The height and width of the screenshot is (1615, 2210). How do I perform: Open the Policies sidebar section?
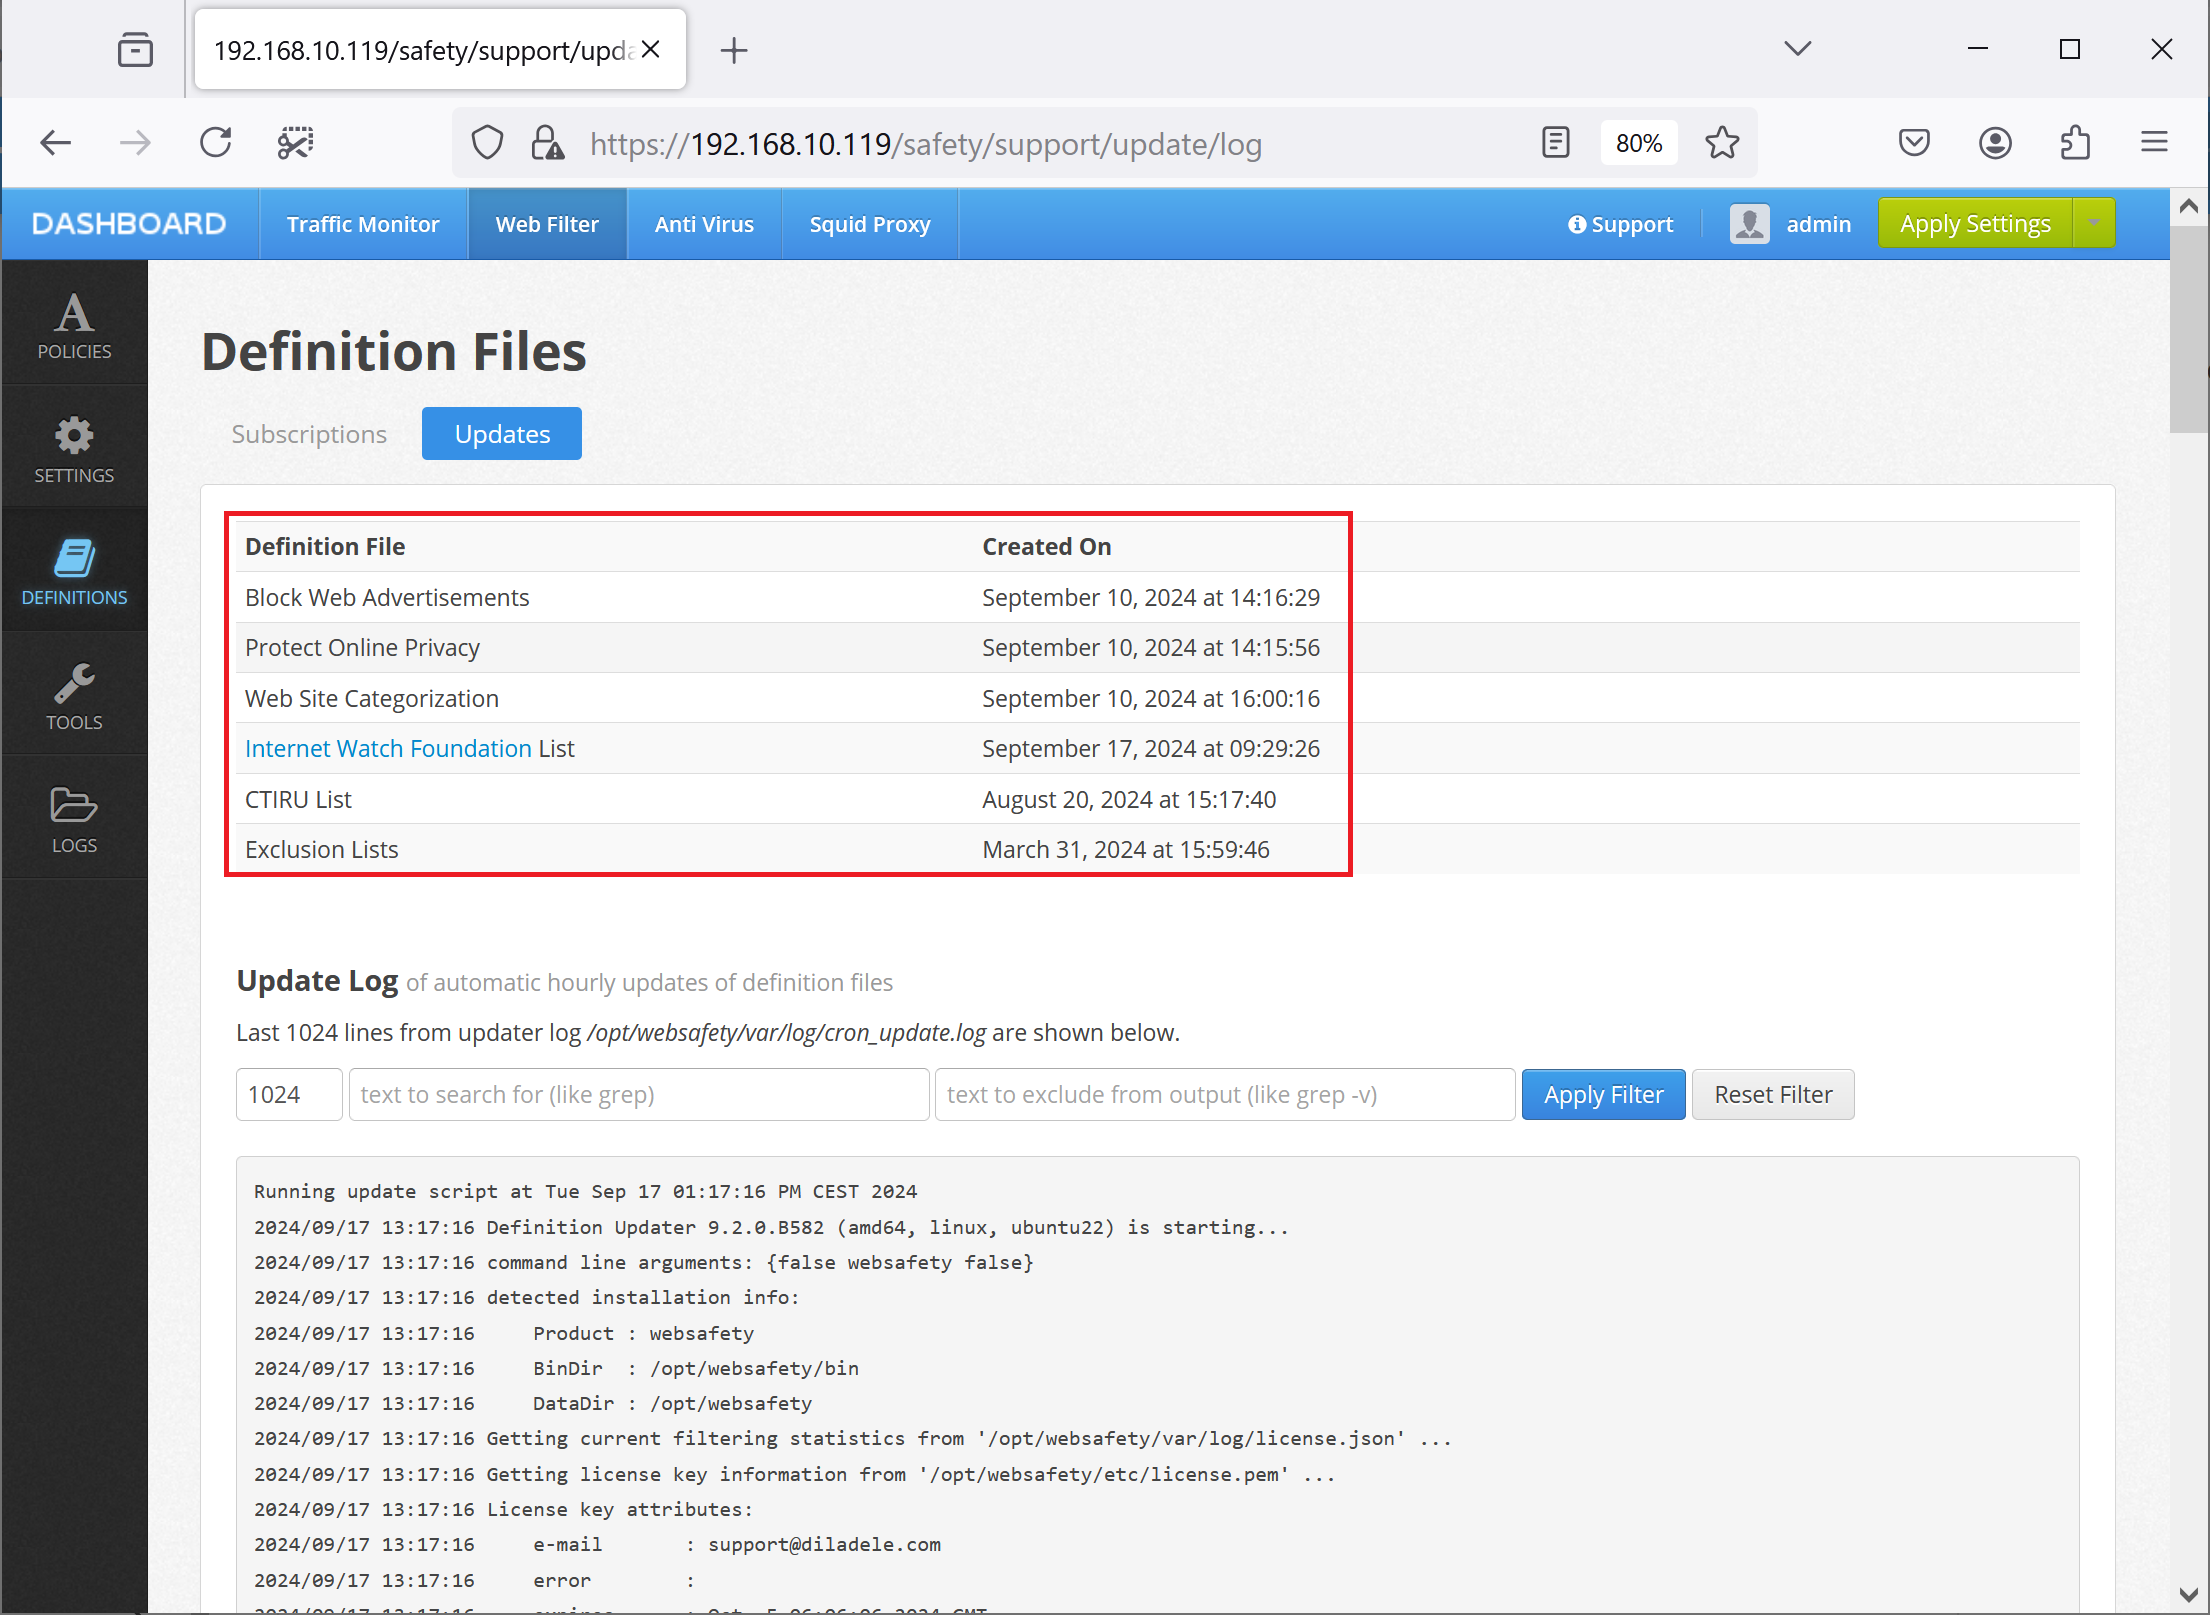[74, 324]
